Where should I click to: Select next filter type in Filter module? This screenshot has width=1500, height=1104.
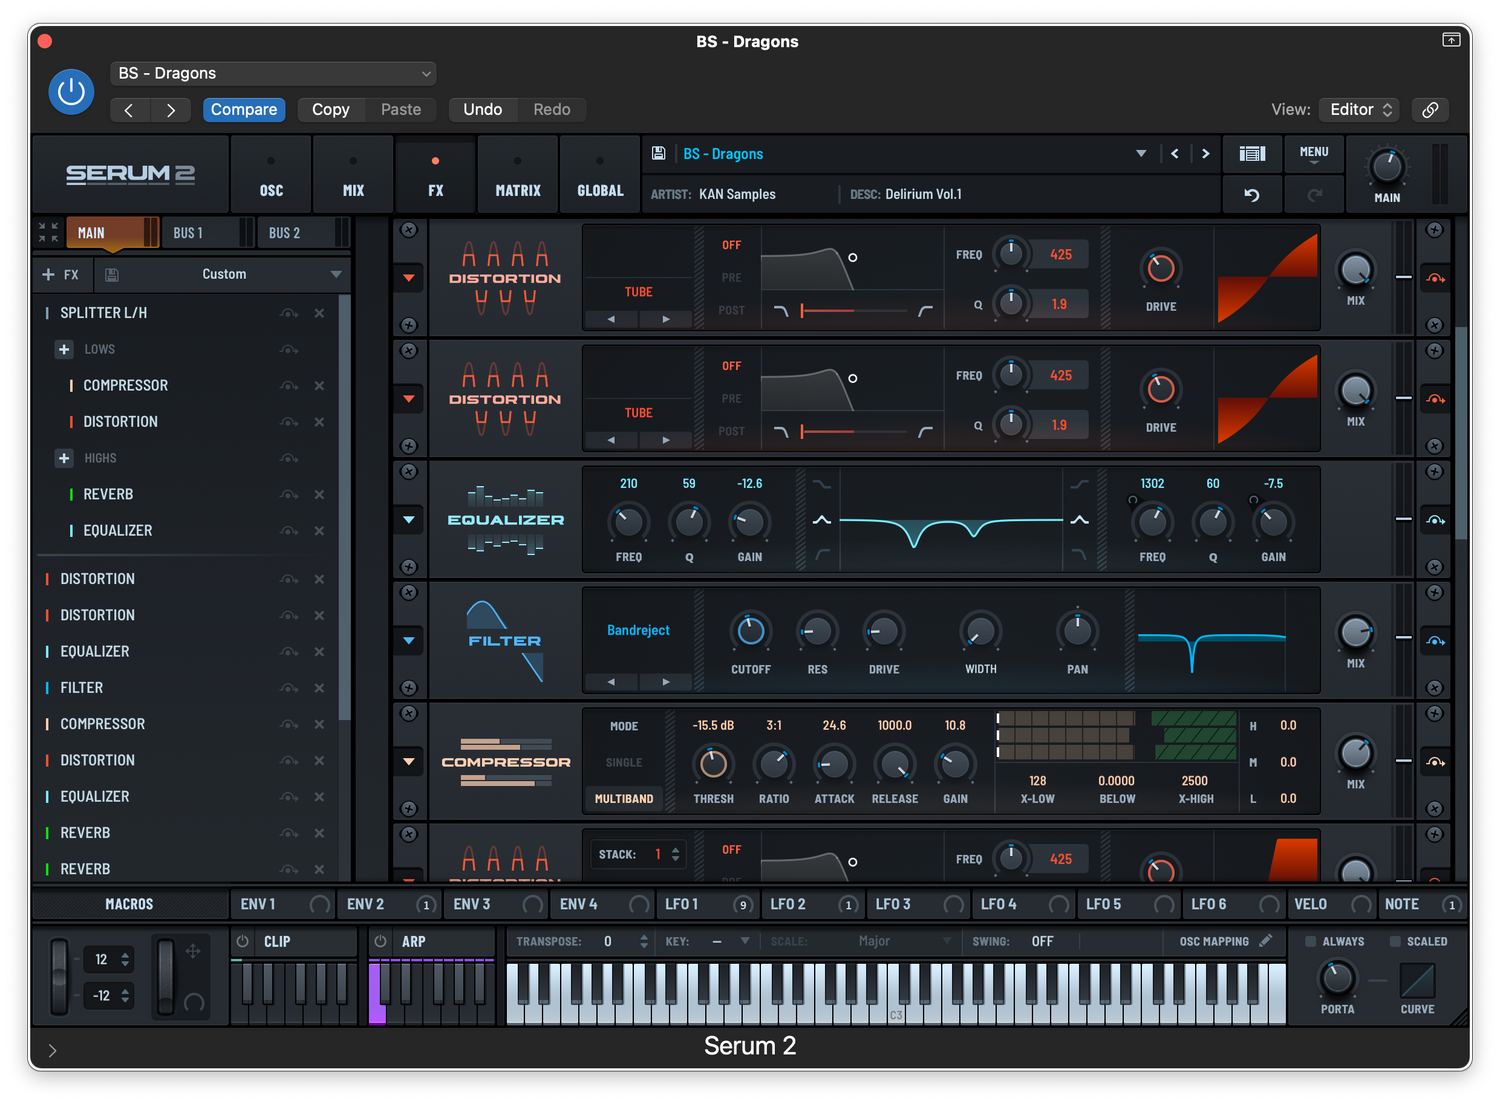pos(666,682)
